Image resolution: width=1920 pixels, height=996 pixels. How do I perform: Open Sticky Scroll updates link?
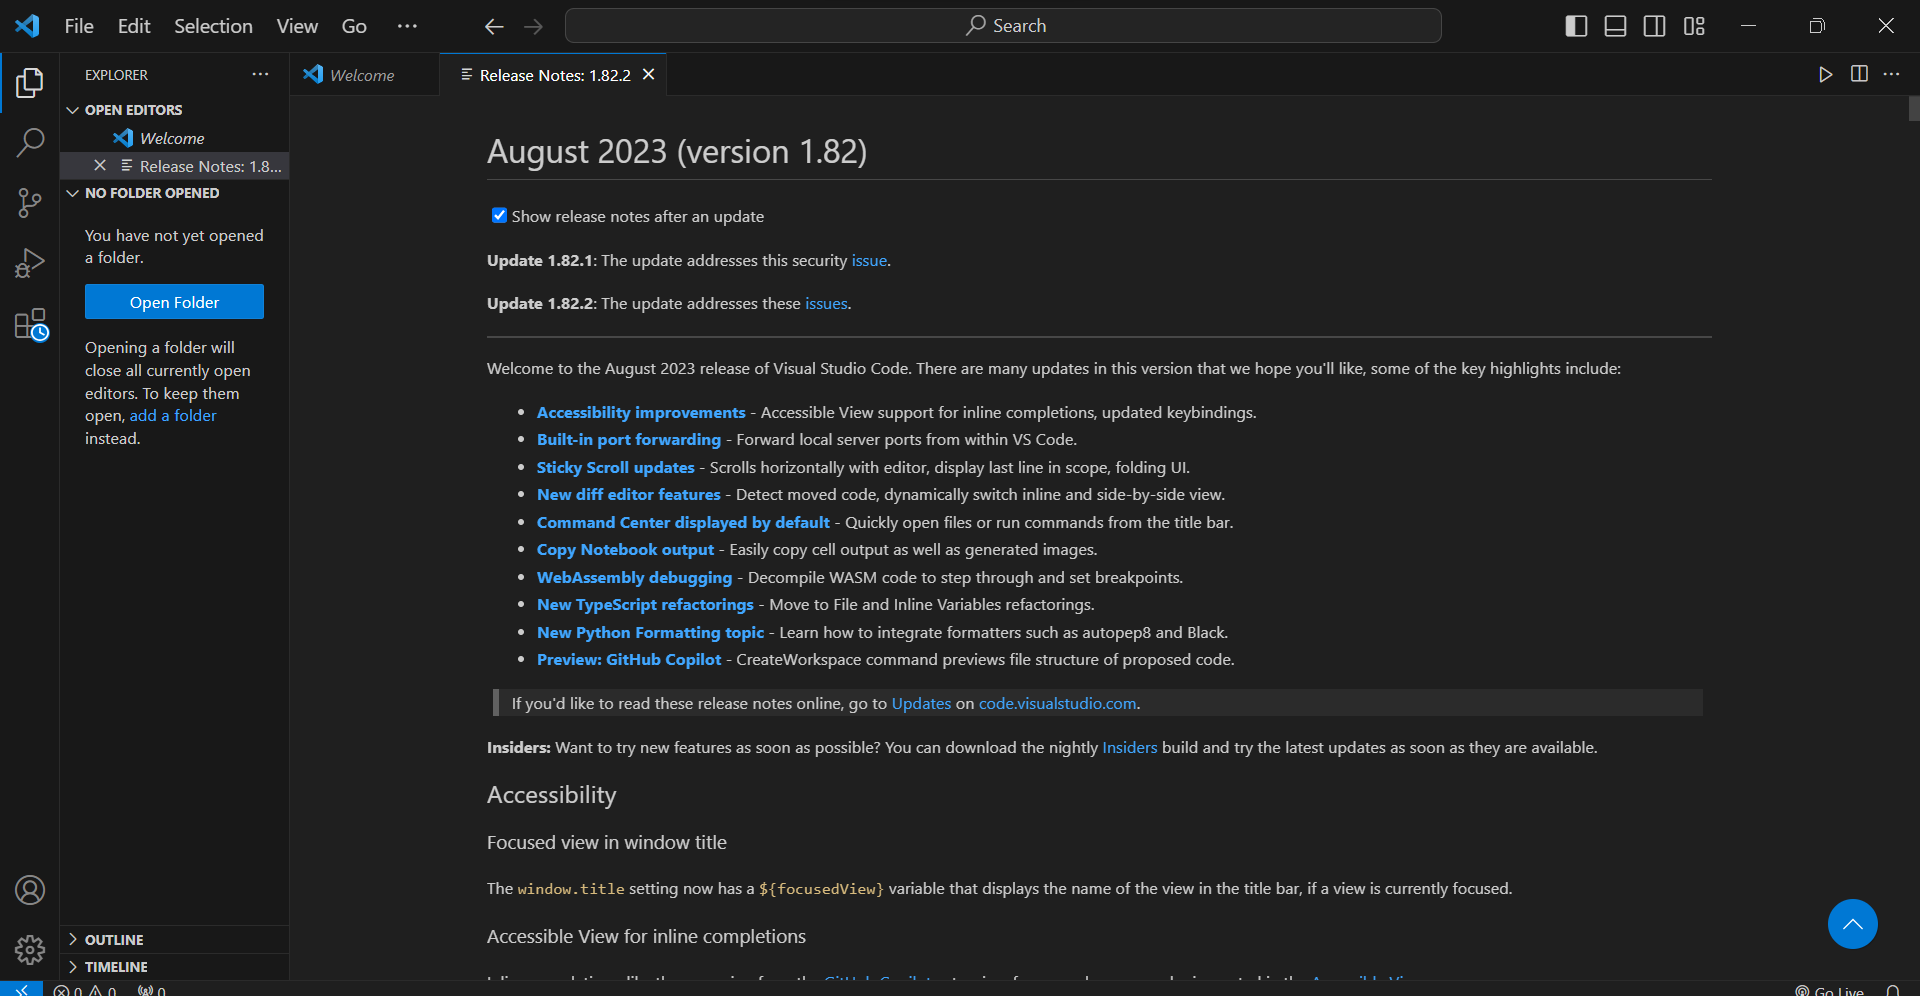[x=615, y=467]
